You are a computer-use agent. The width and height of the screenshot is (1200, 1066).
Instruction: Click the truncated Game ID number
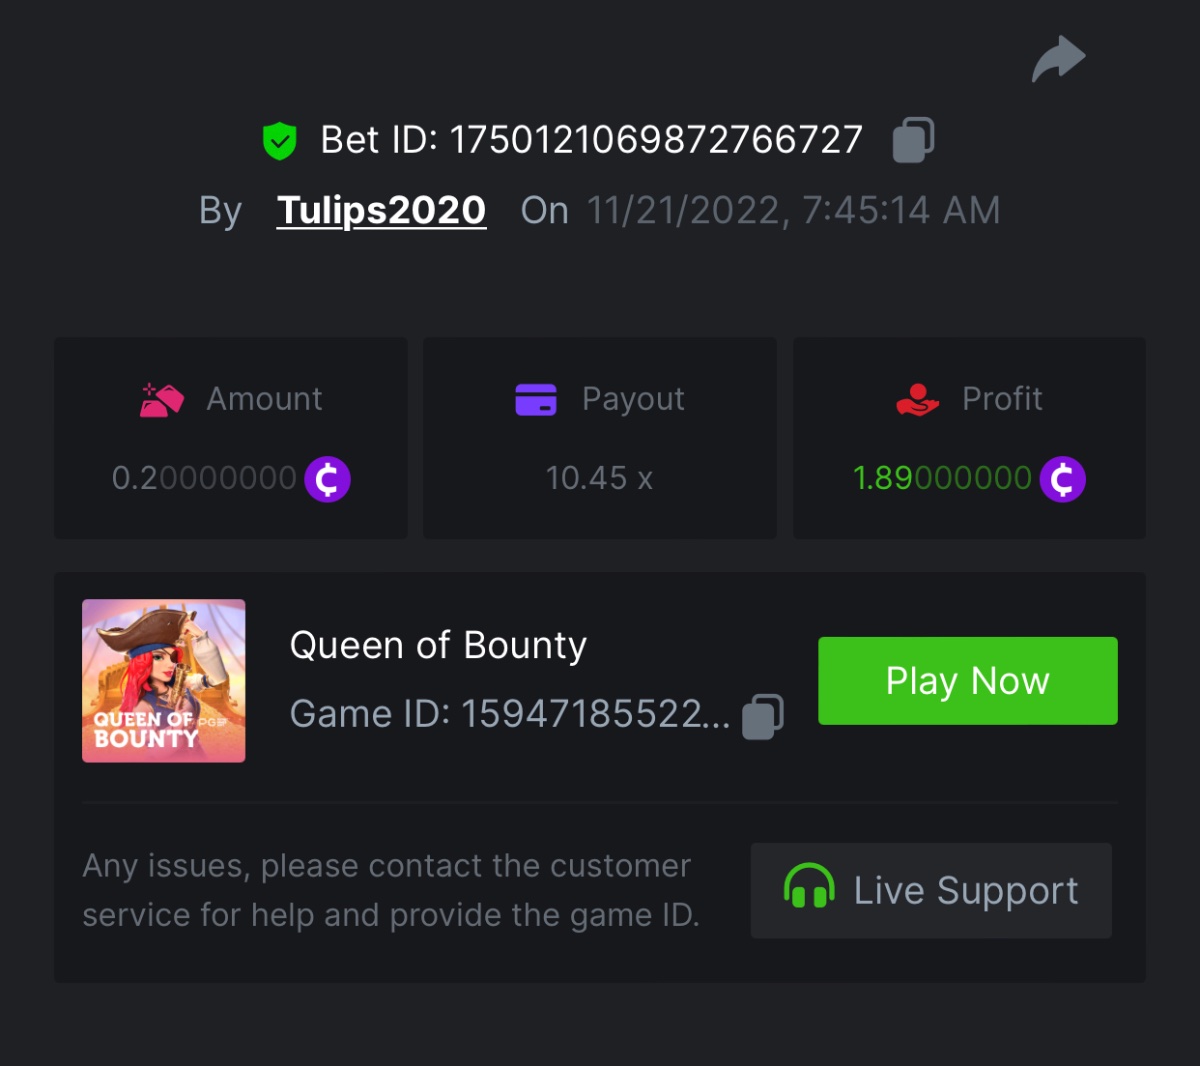[595, 714]
